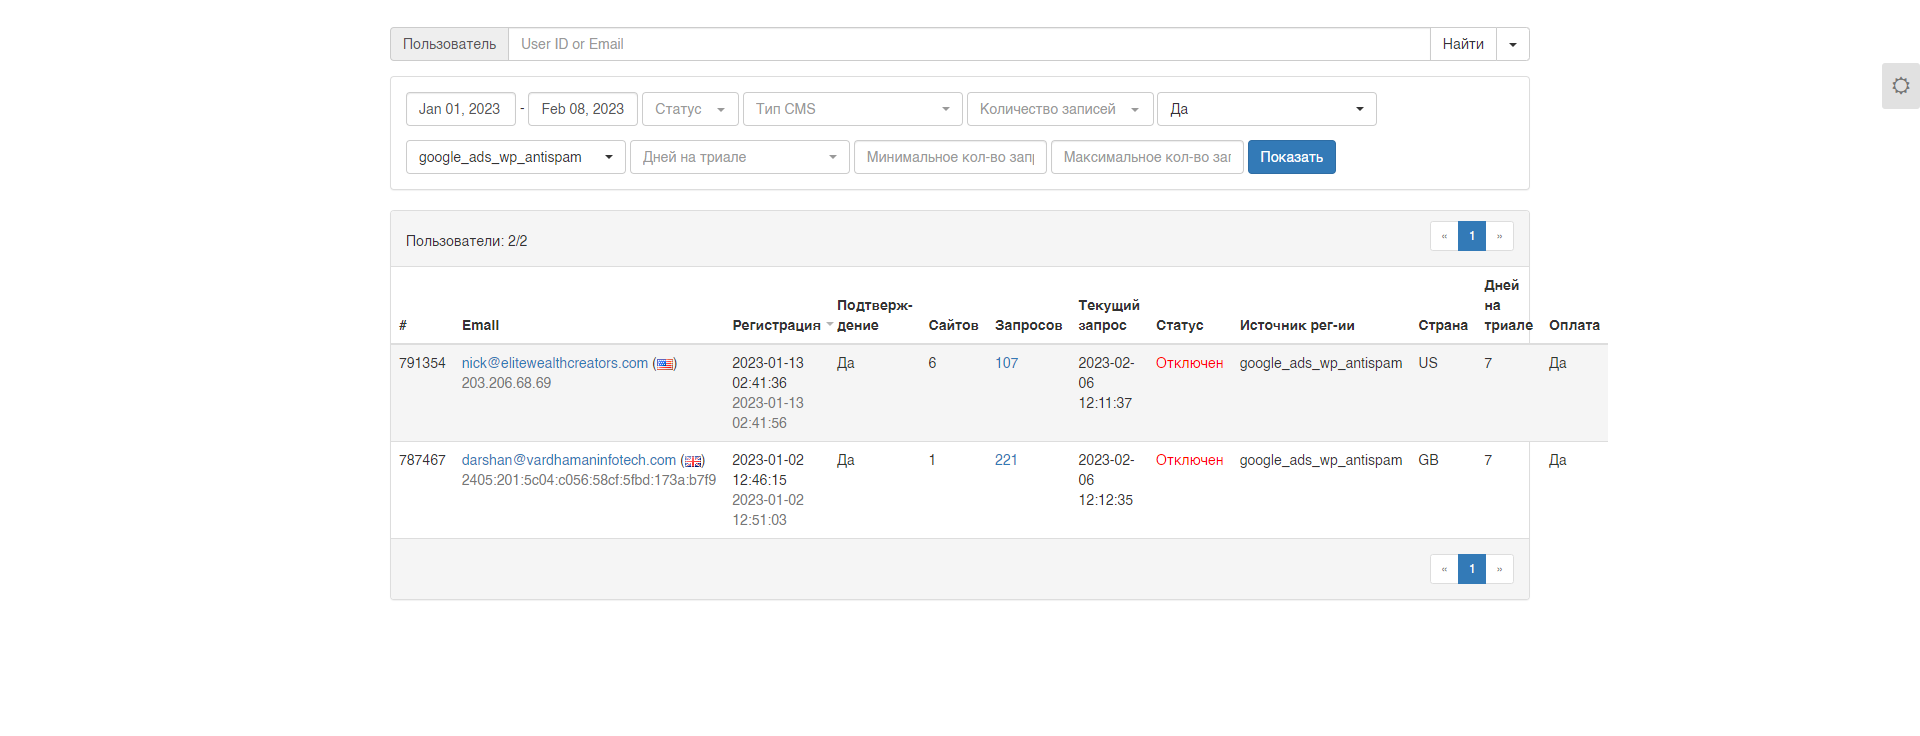Screen dimensions: 1920x736
Task: Click the 107 requests link
Action: [x=1006, y=363]
